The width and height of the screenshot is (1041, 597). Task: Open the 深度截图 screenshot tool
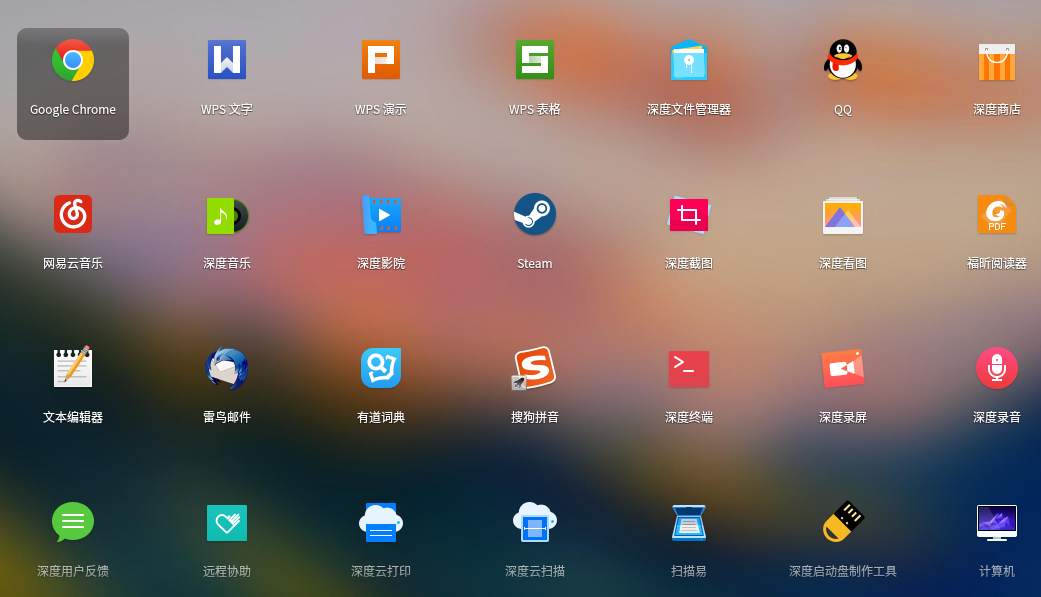689,214
